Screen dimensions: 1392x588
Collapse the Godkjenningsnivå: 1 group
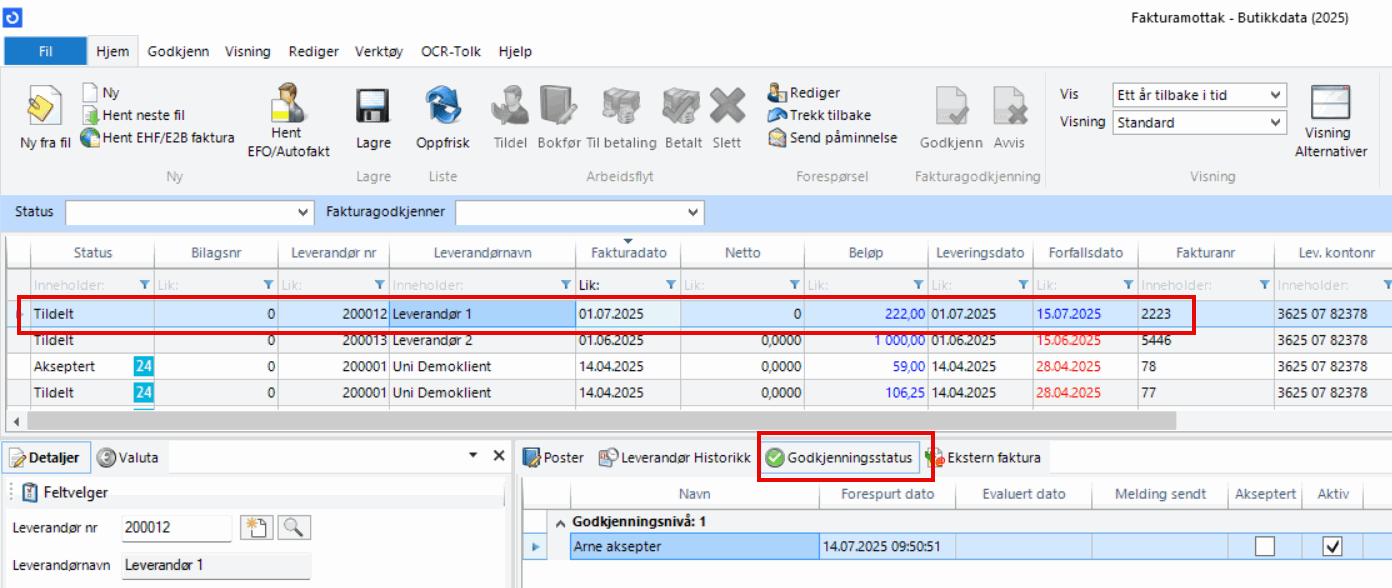559,522
